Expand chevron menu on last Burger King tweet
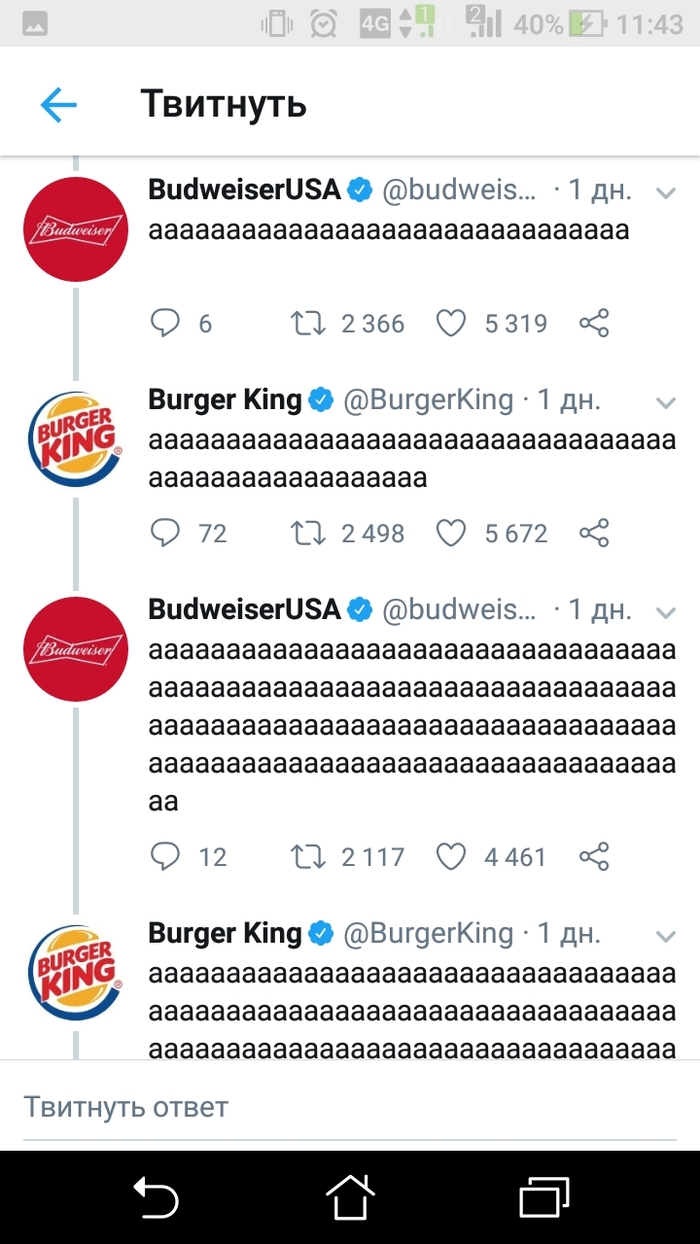700x1244 pixels. [666, 936]
